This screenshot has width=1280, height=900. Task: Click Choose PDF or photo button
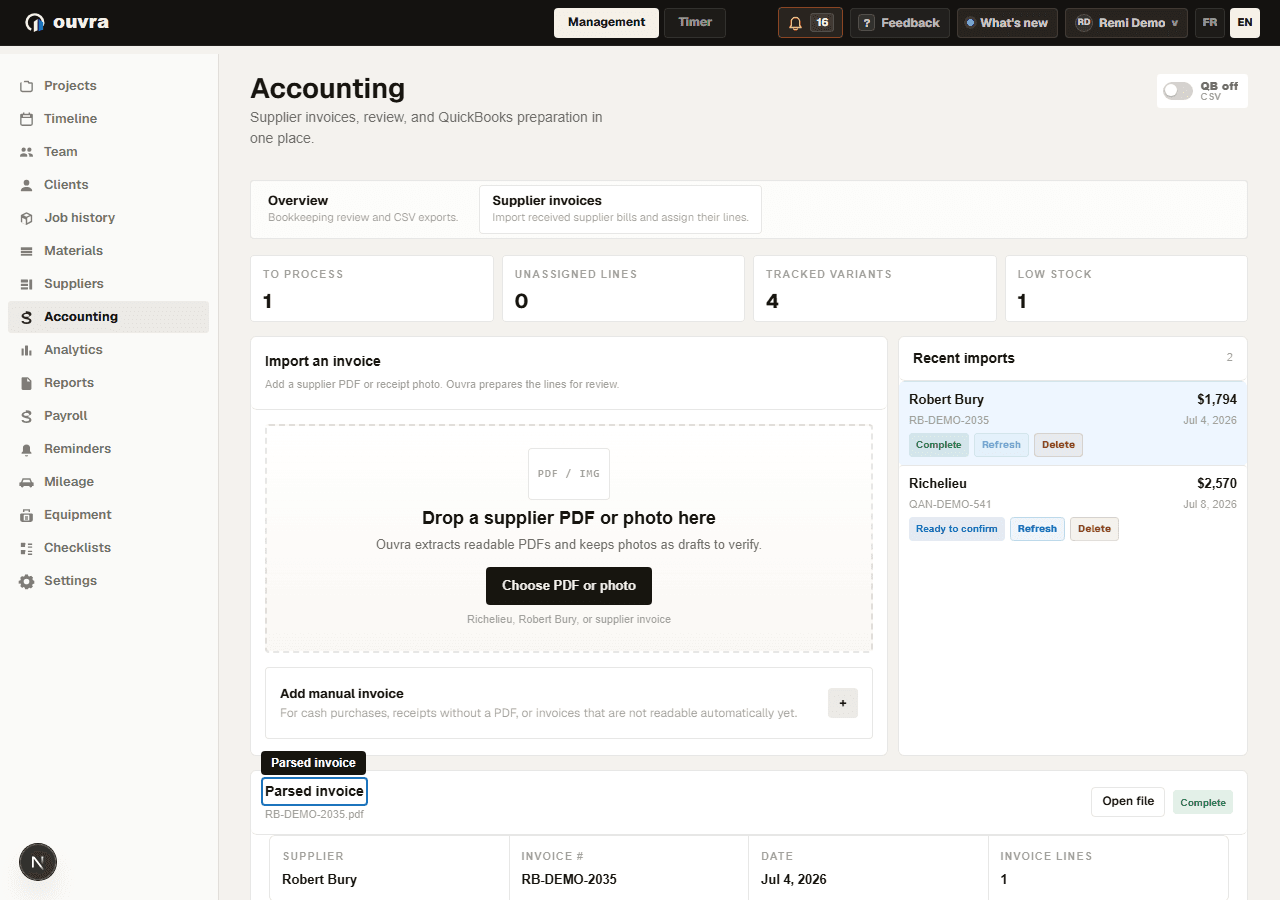pyautogui.click(x=569, y=586)
